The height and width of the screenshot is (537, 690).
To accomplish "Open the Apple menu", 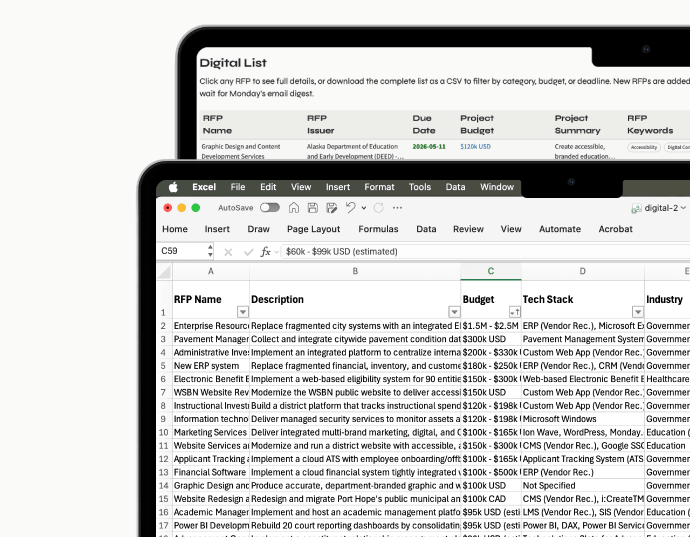I will (x=173, y=187).
